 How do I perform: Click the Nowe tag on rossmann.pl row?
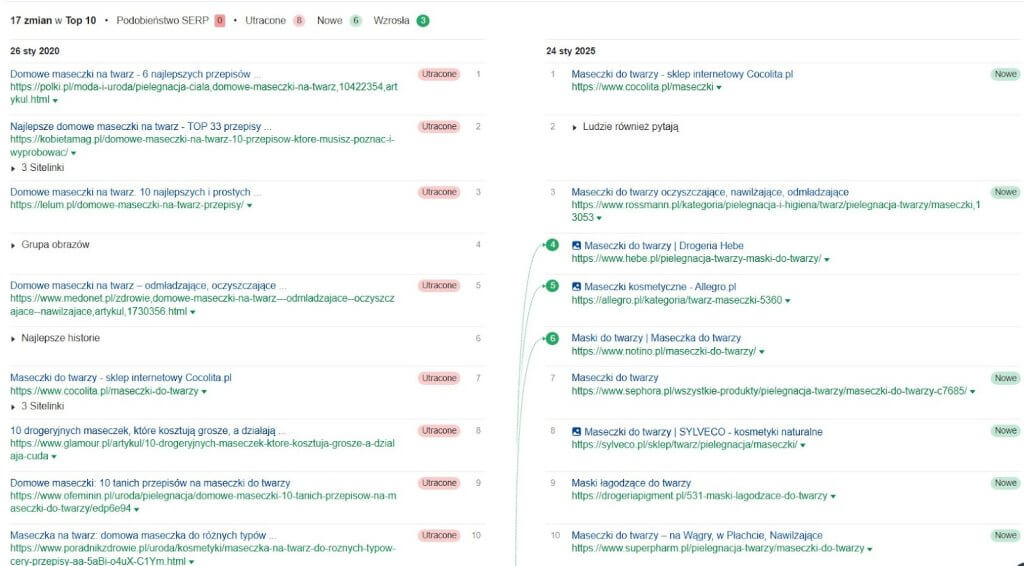(1006, 192)
